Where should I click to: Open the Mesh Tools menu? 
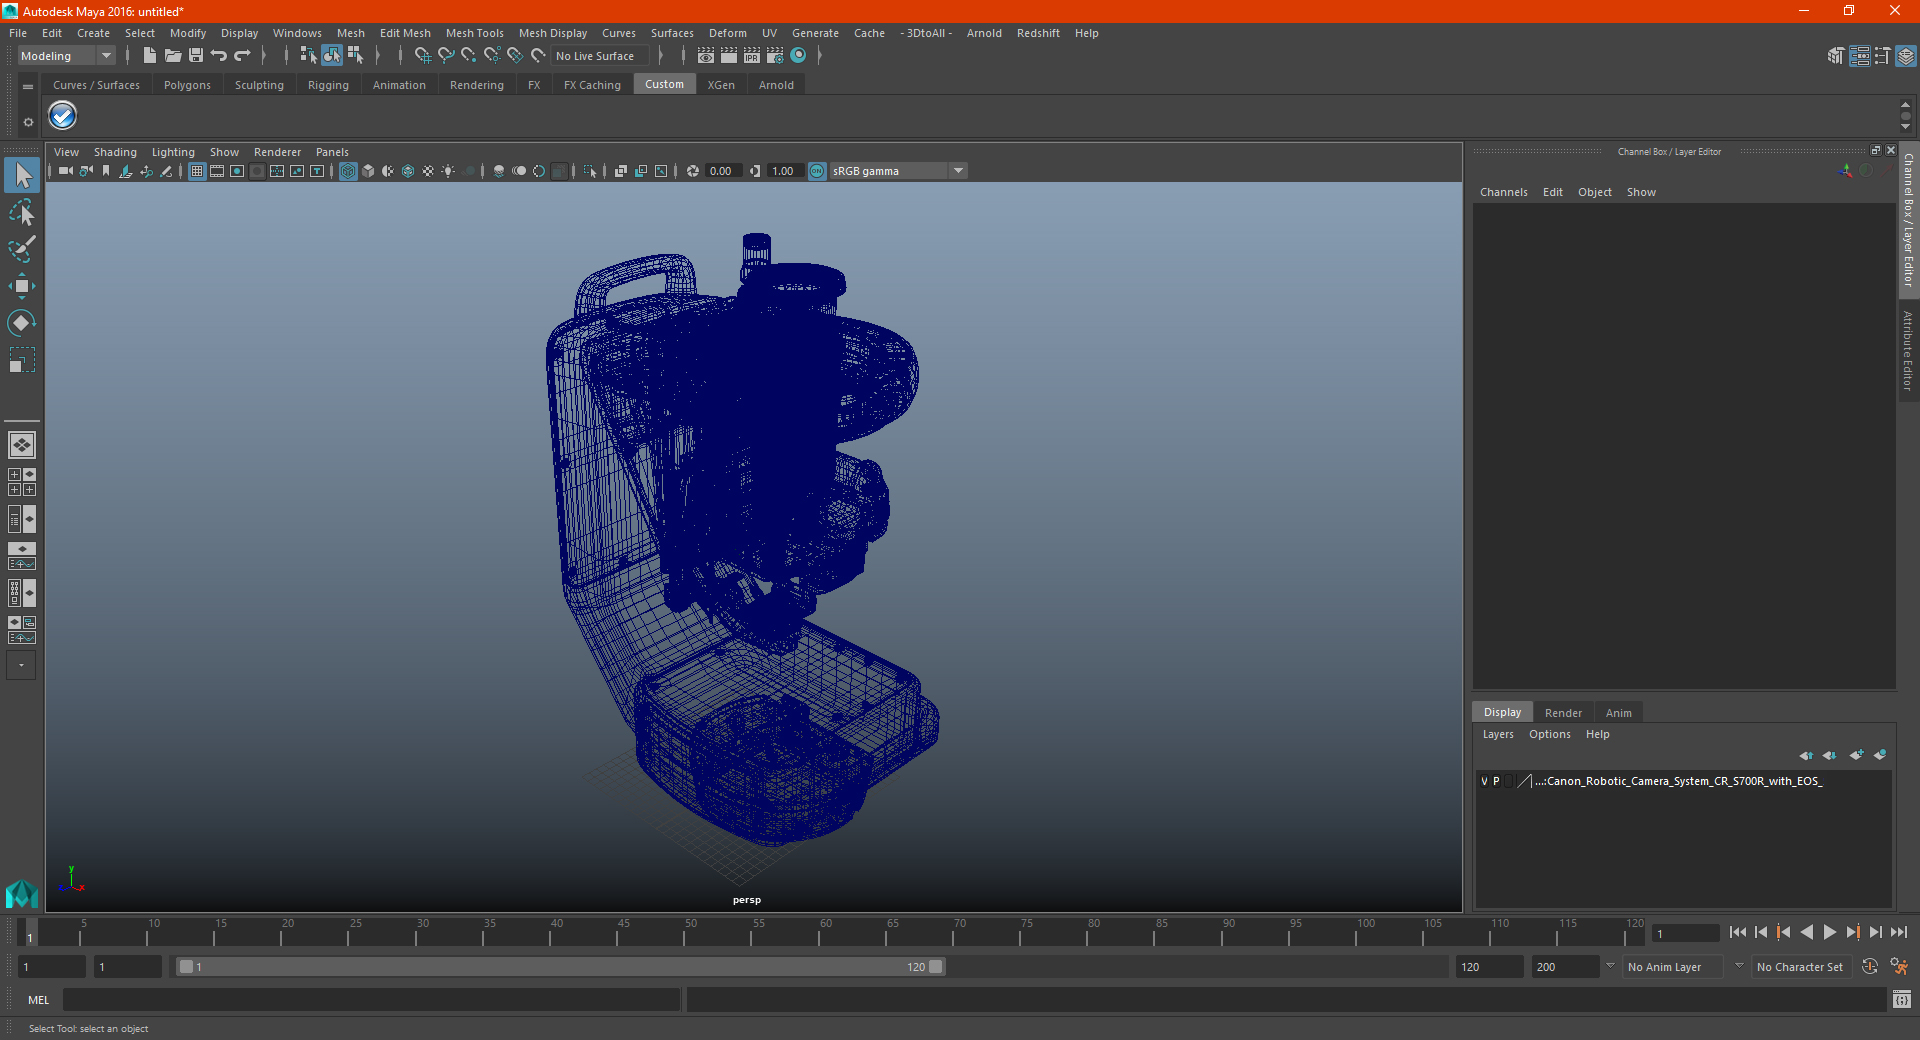[x=474, y=33]
